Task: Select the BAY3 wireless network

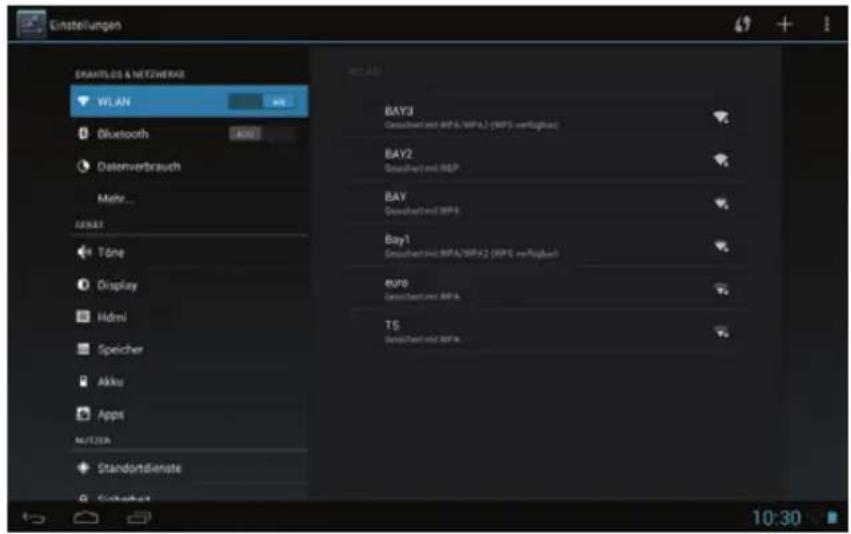Action: click(x=548, y=117)
